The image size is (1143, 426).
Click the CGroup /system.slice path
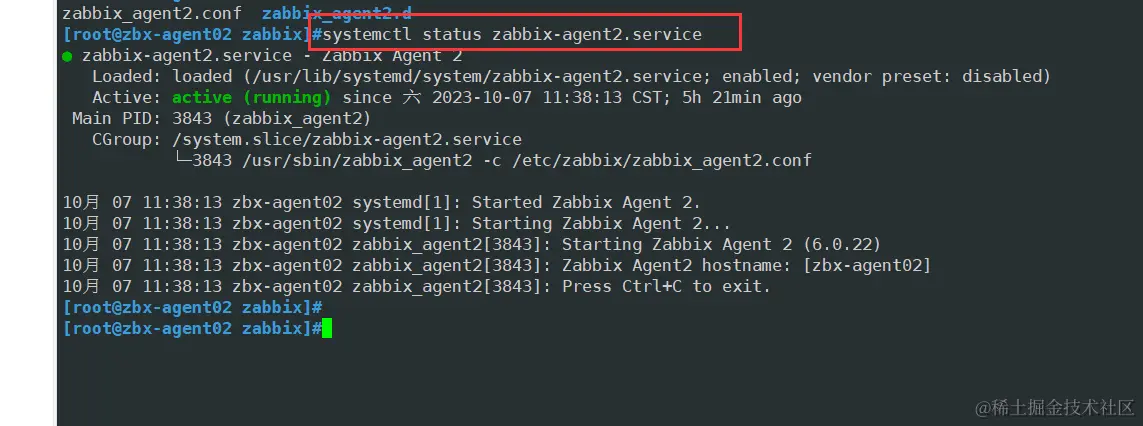click(x=347, y=140)
